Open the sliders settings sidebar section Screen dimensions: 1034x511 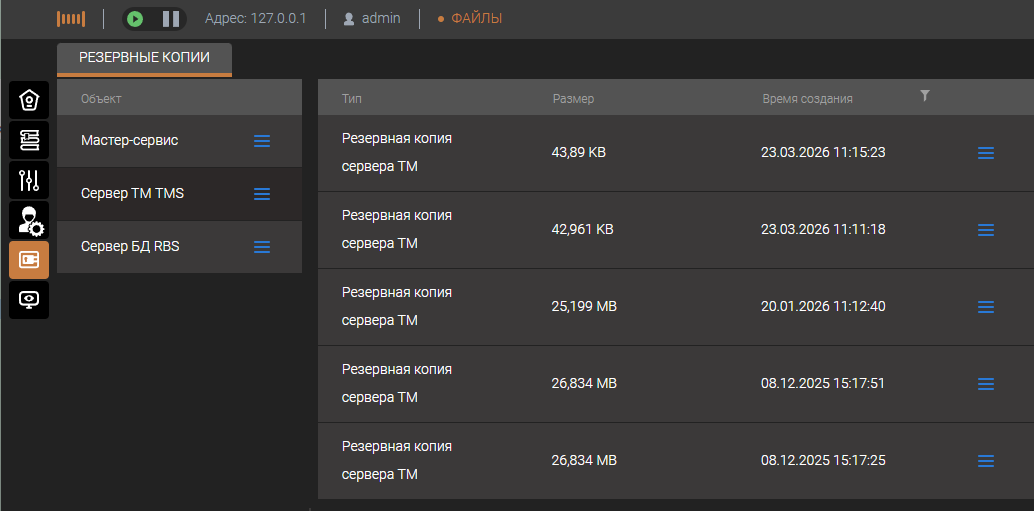coord(29,180)
